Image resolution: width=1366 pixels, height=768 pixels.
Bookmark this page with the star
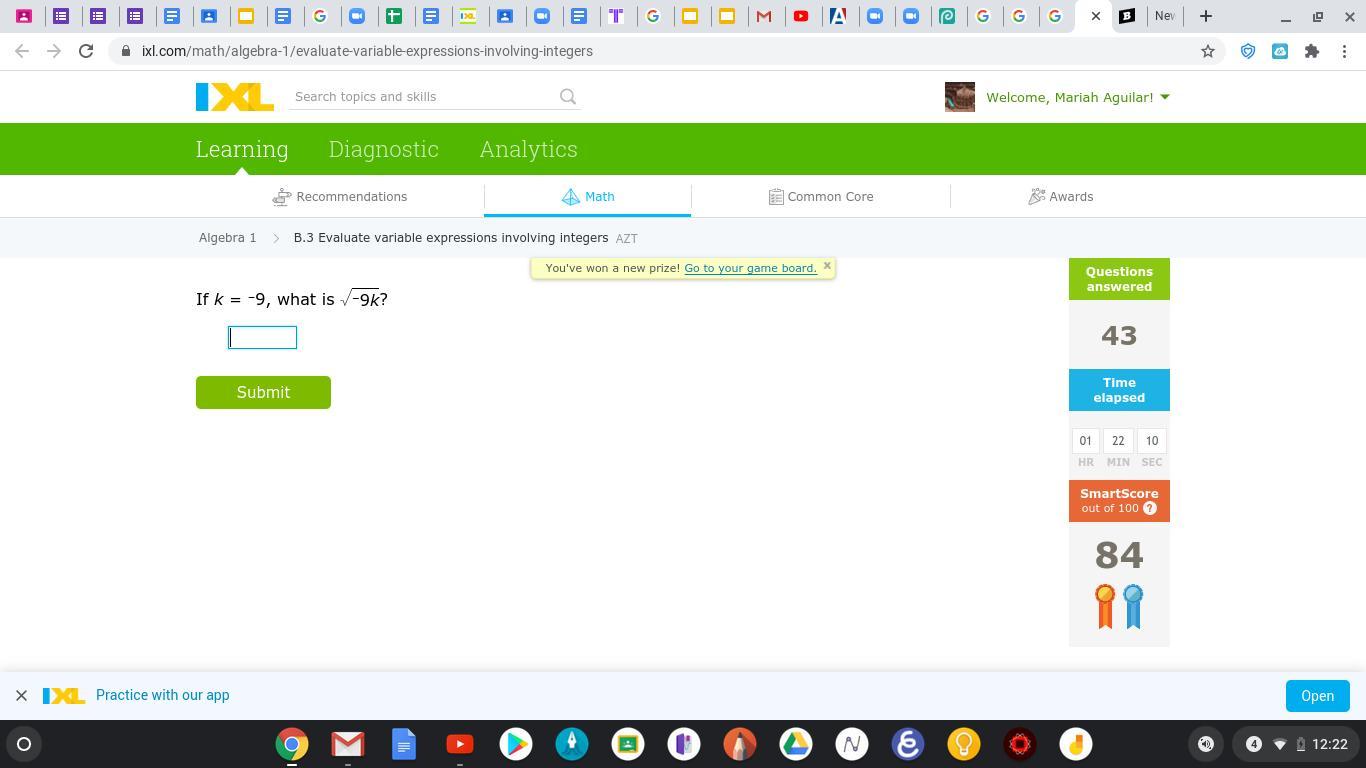[1208, 51]
